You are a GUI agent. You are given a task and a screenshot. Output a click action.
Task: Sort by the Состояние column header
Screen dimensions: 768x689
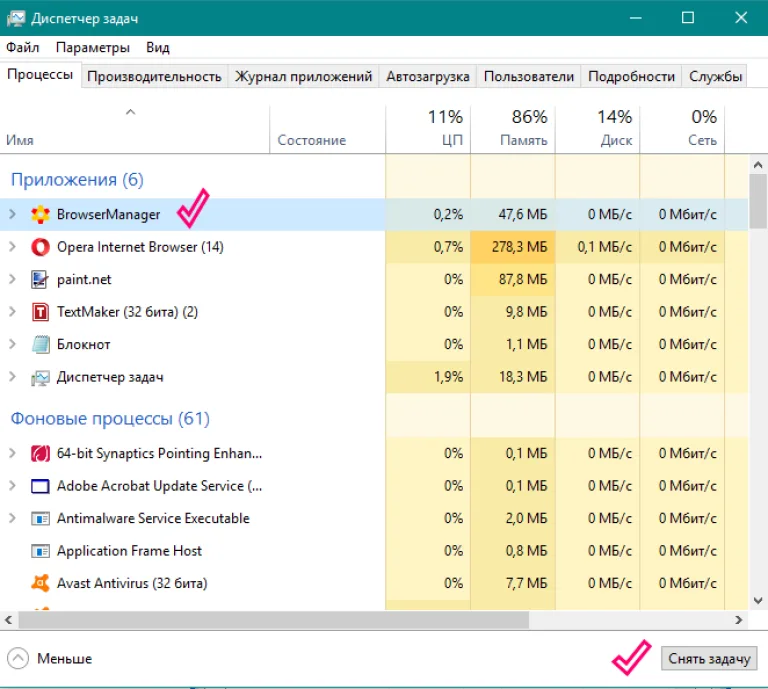pyautogui.click(x=327, y=130)
